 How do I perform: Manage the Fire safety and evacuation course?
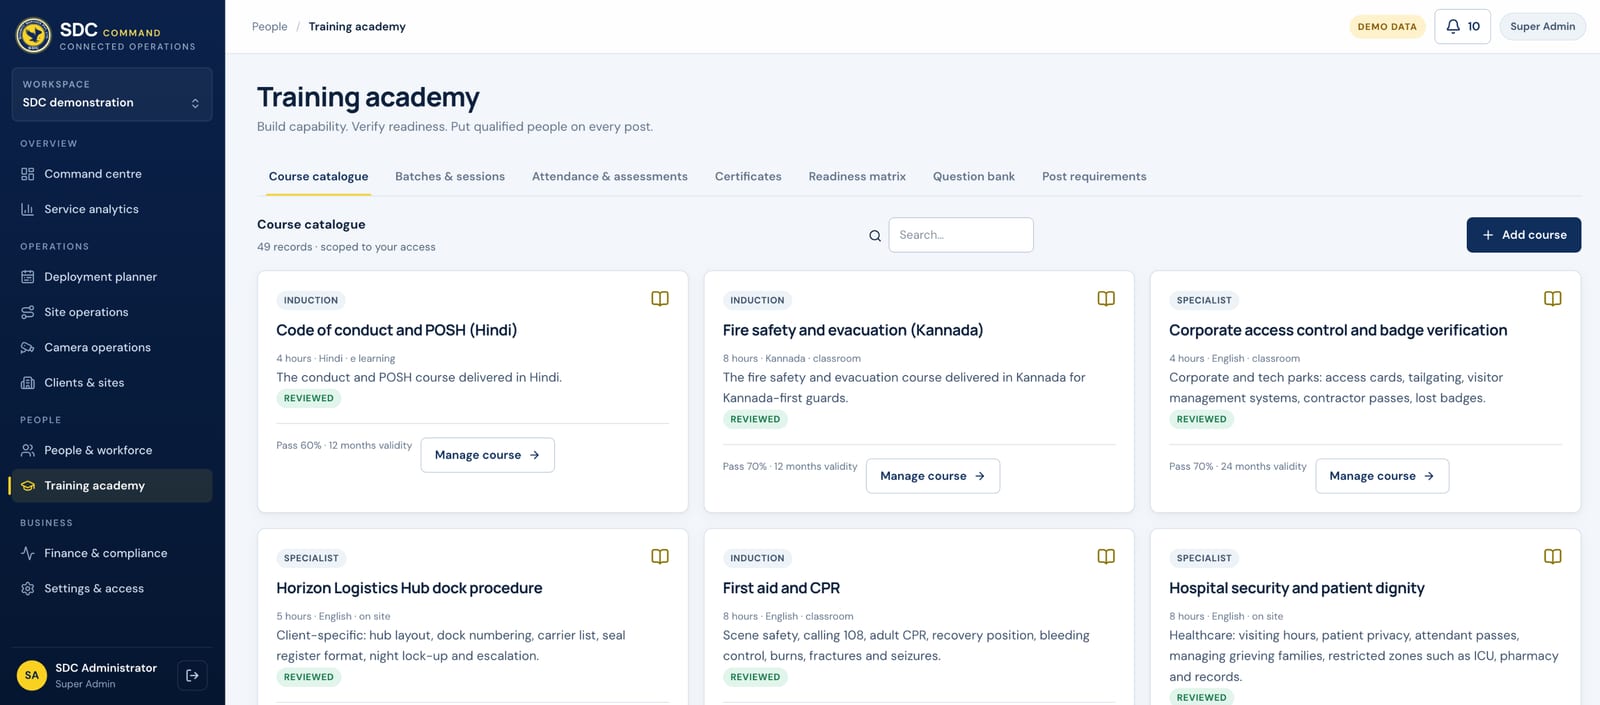coord(933,476)
